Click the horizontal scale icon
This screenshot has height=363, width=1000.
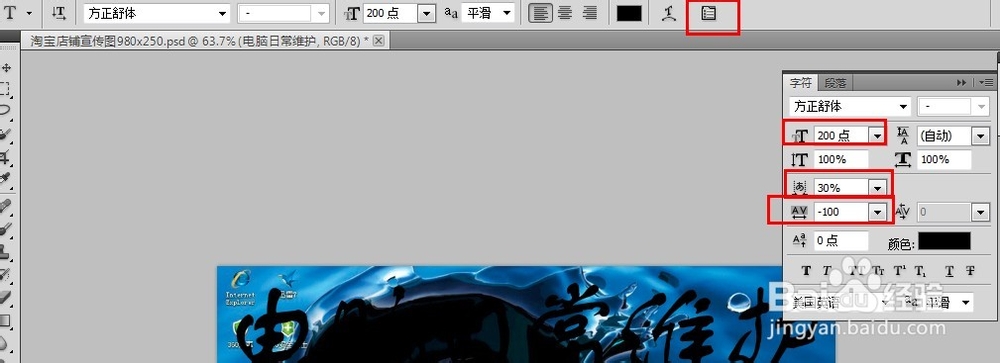click(x=903, y=159)
